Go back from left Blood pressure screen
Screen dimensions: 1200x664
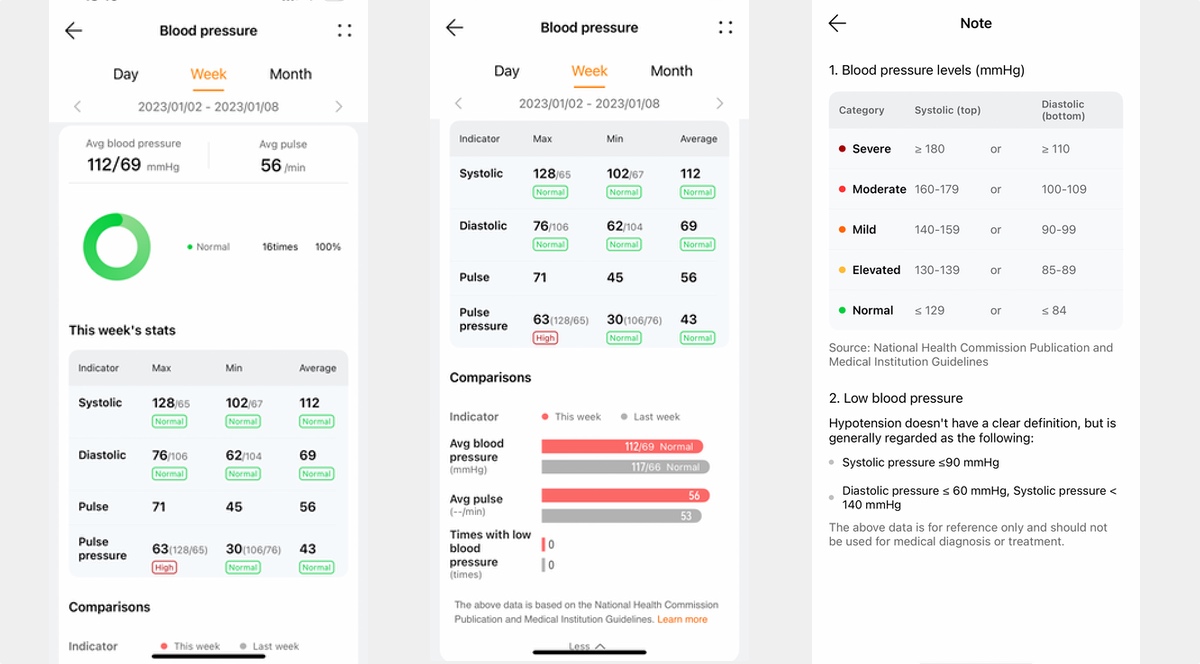pos(73,31)
